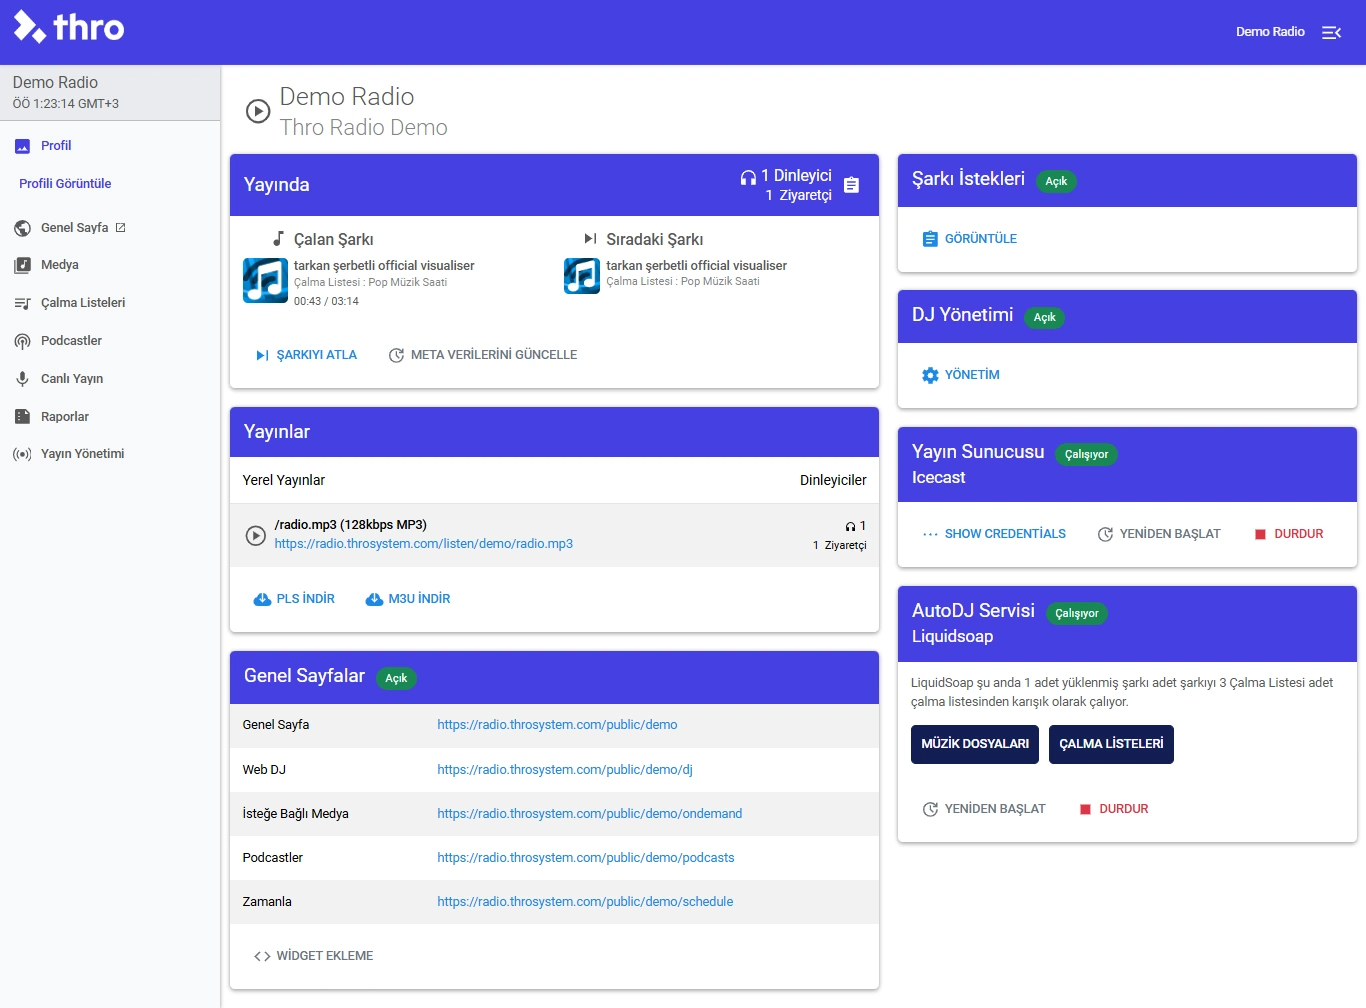Open the Podcastler public podcasts link
Viewport: 1366px width, 1008px height.
point(586,858)
